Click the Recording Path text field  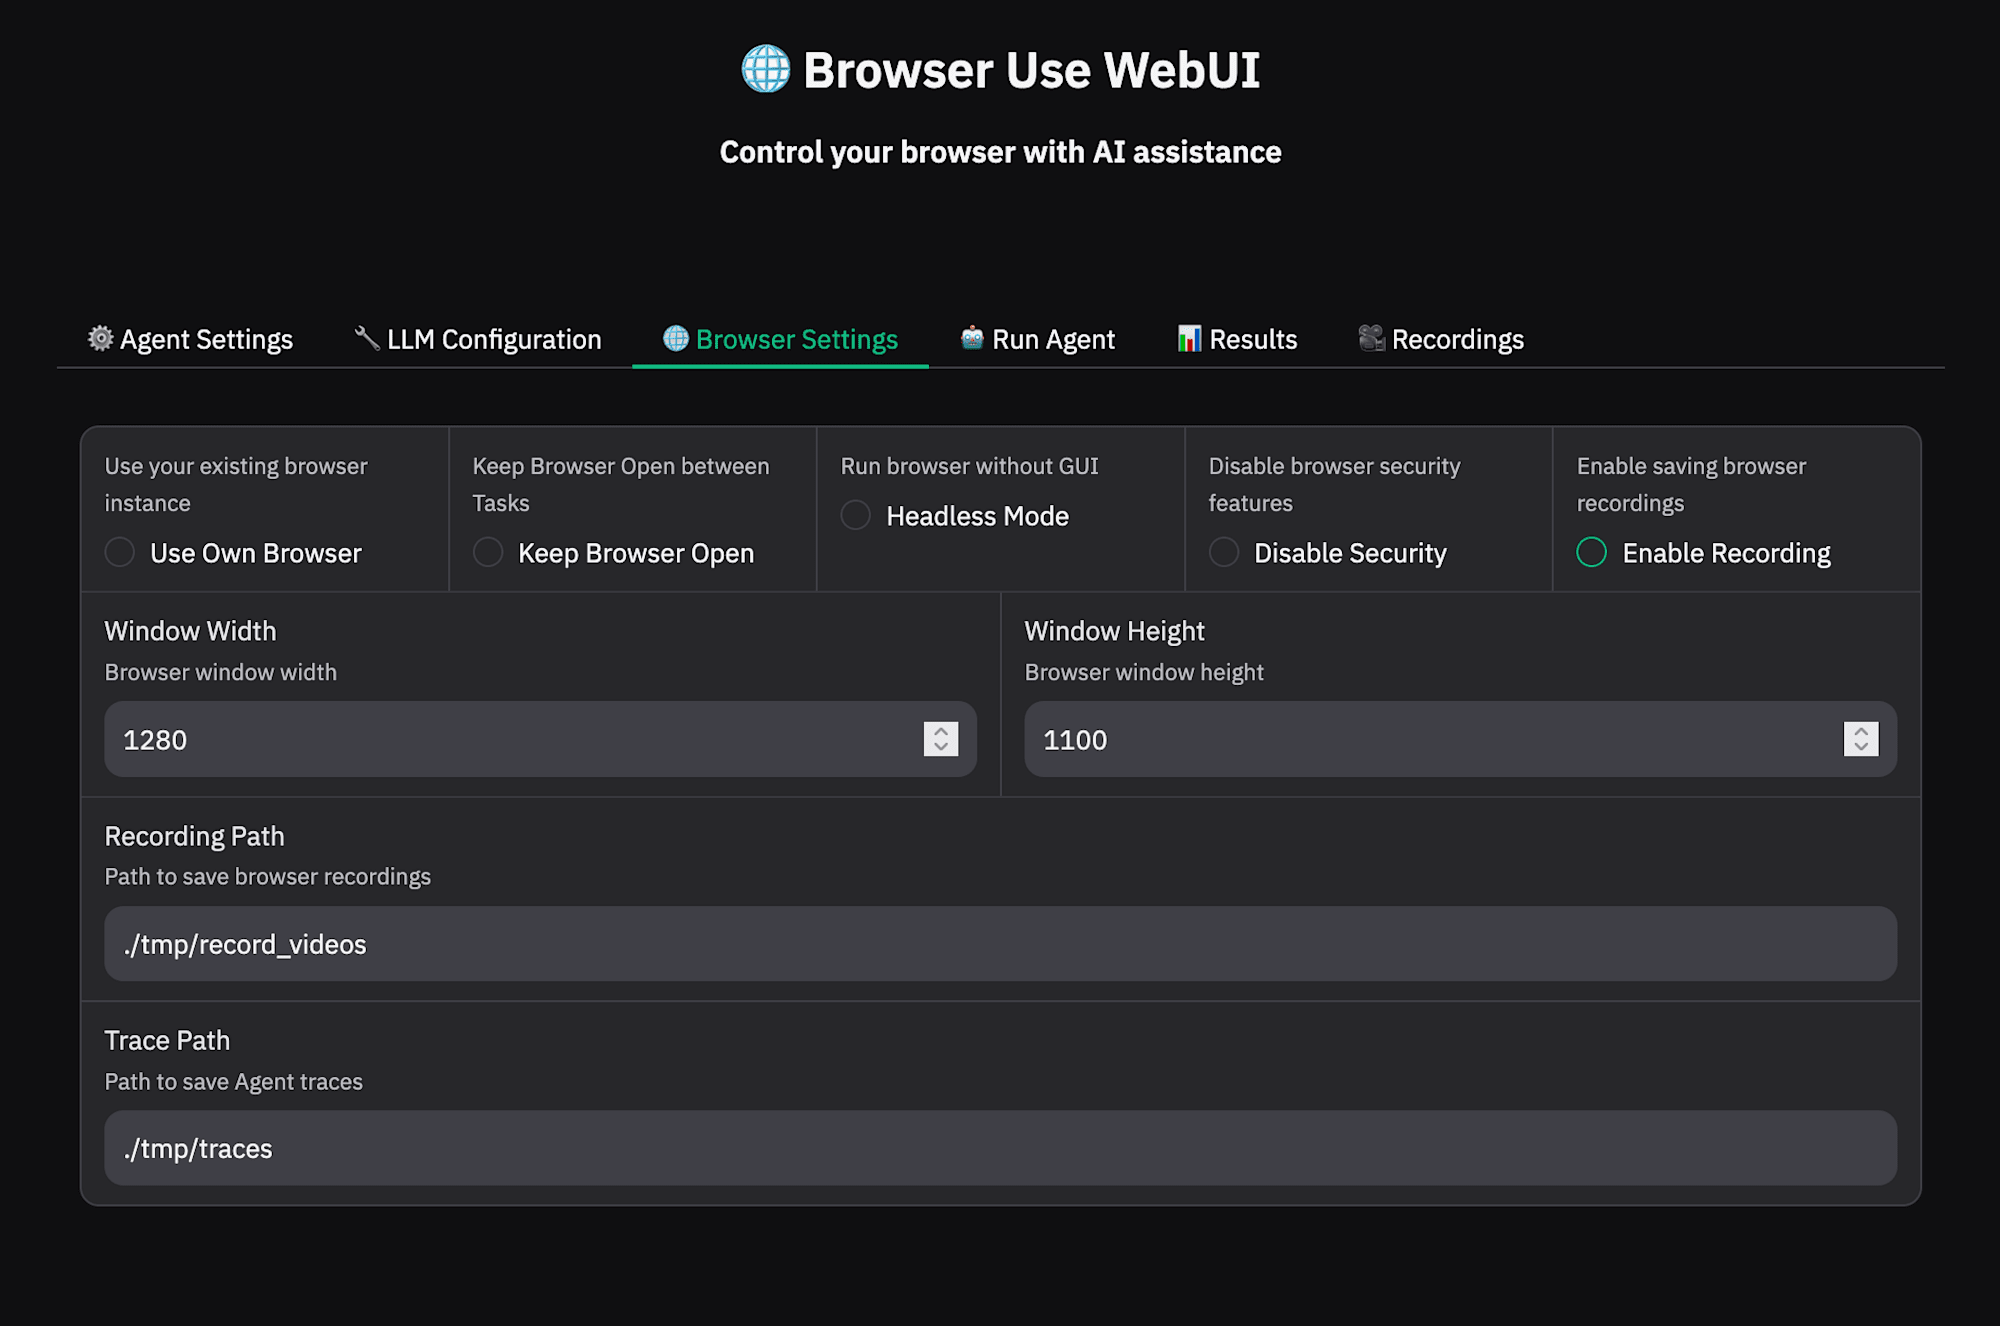1001,944
